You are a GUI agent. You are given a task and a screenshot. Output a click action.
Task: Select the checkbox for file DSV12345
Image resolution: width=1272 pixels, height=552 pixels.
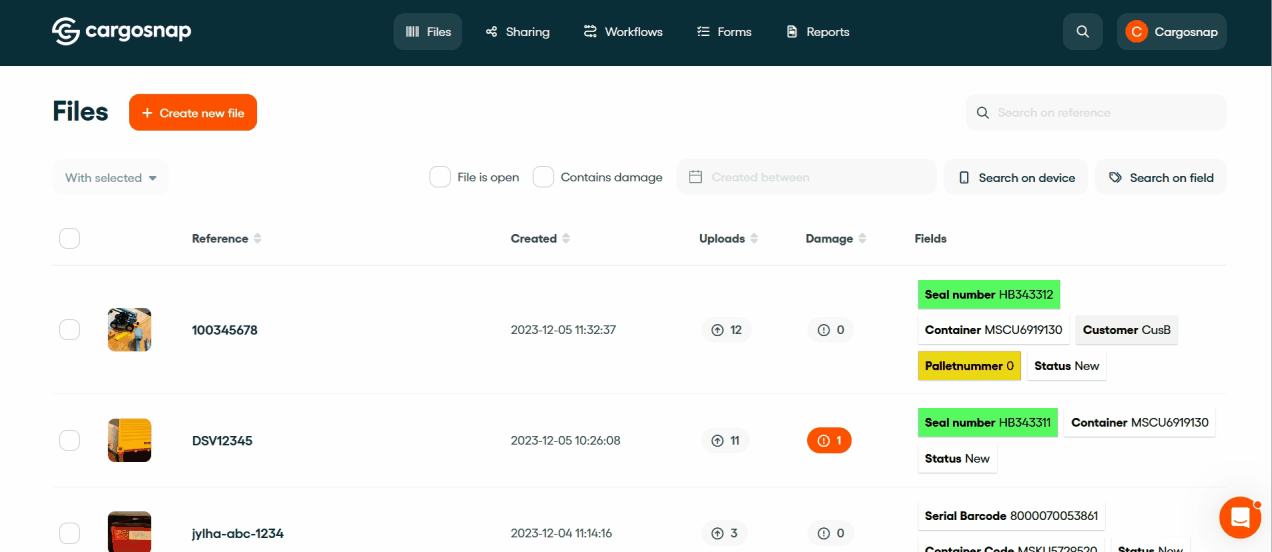click(x=69, y=440)
